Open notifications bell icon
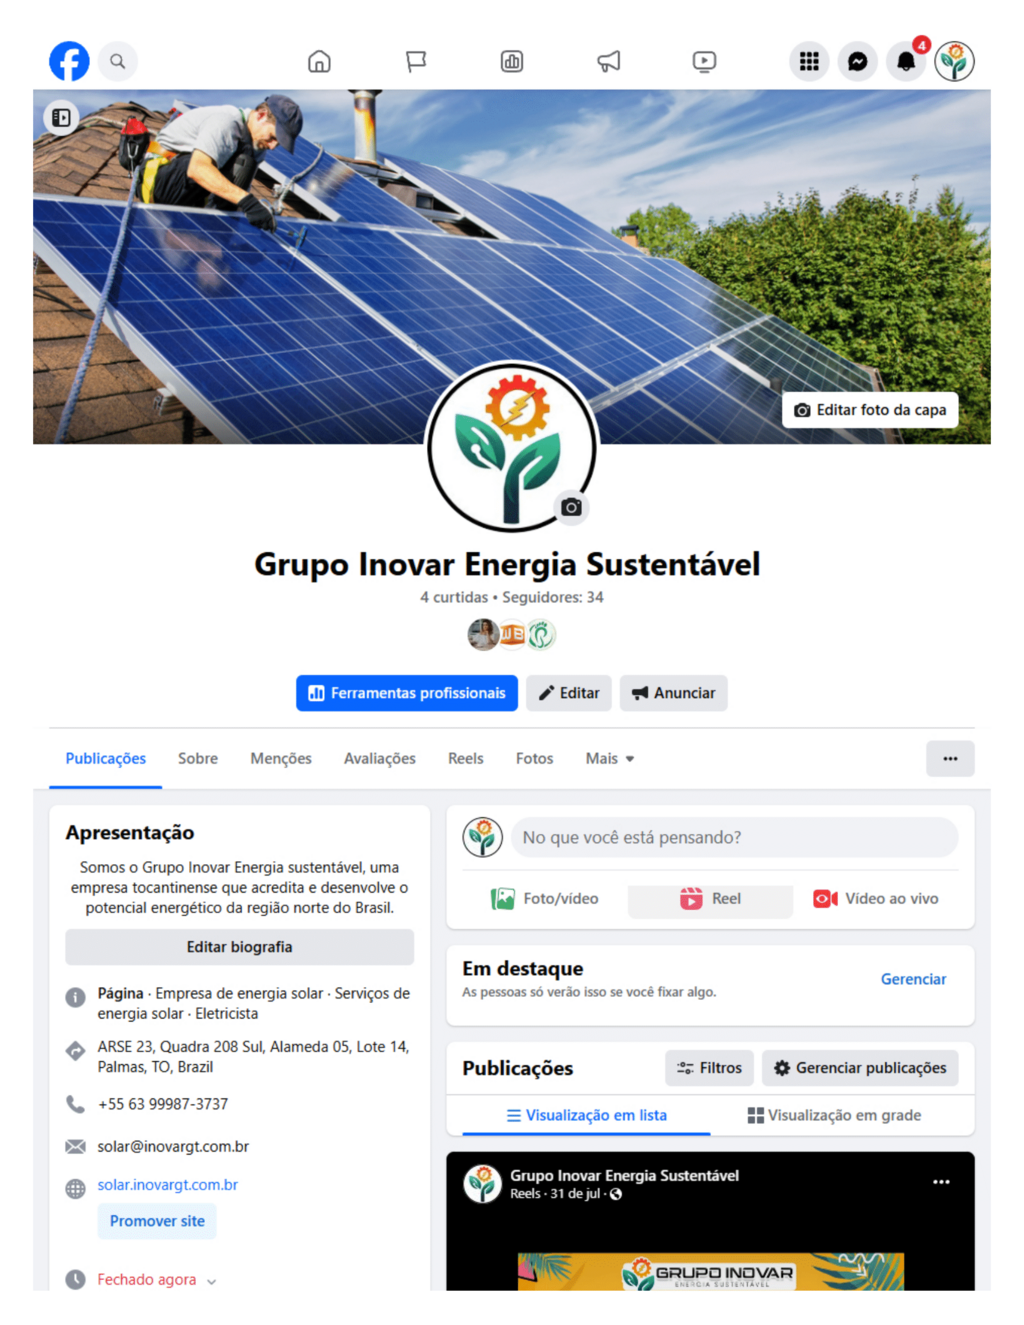Viewport: 1024px width, 1325px height. pyautogui.click(x=906, y=61)
